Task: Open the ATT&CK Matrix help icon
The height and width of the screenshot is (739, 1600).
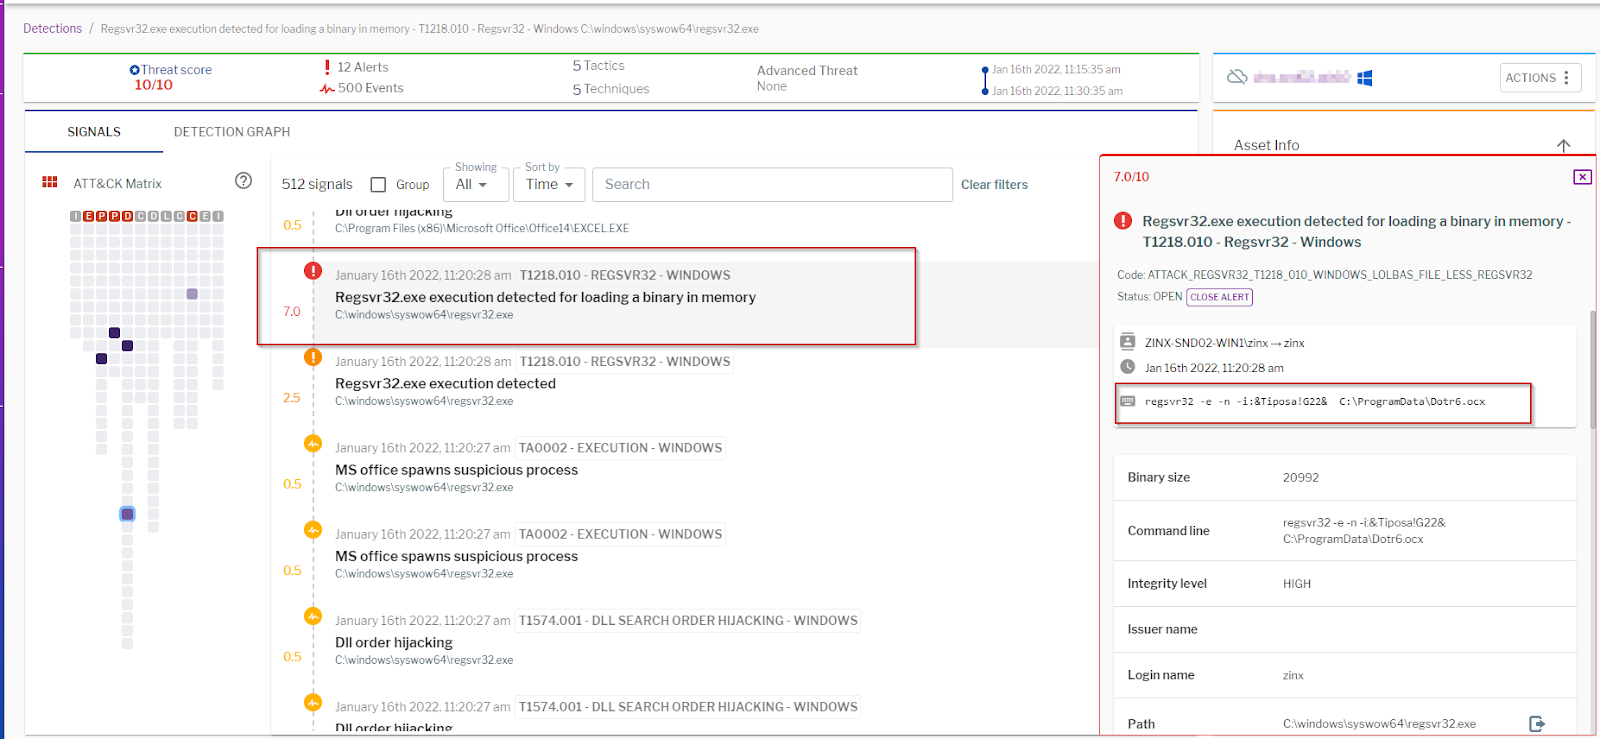Action: pos(243,181)
